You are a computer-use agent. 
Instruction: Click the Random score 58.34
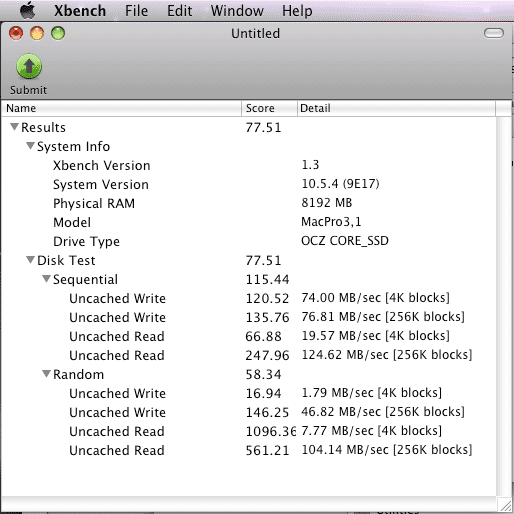click(263, 374)
